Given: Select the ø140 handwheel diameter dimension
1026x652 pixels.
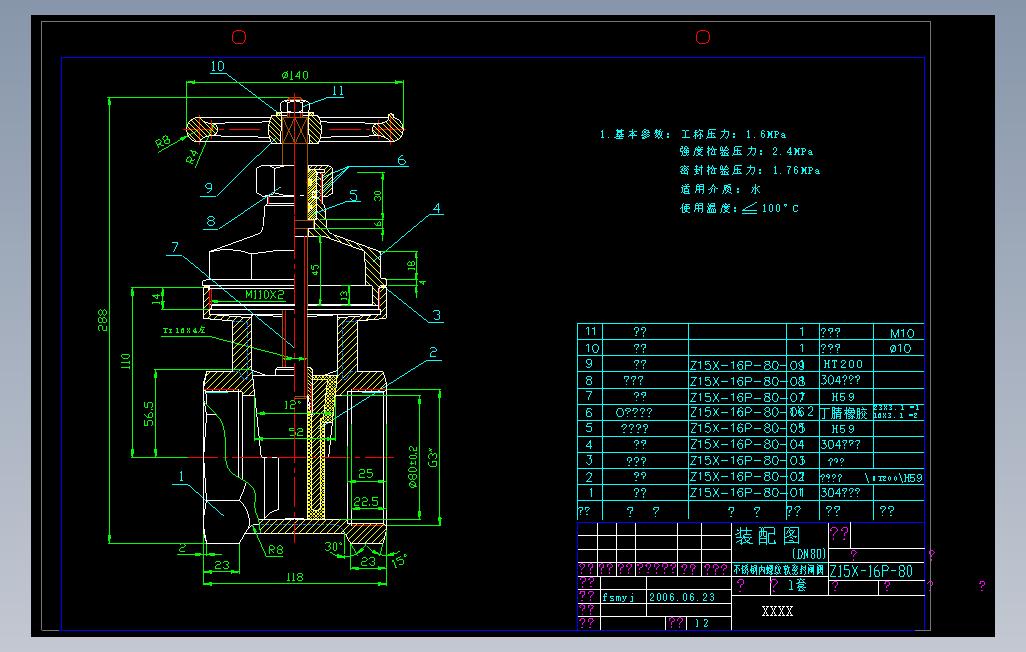Looking at the screenshot, I should 295,75.
